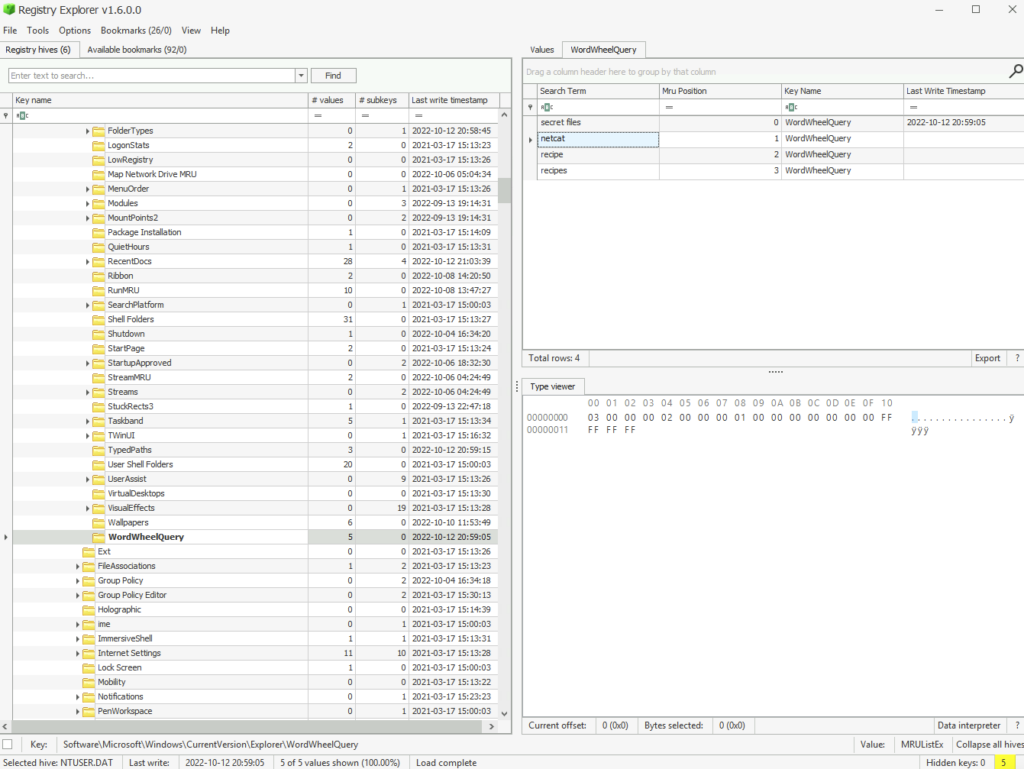Open the Tools menu

coord(38,31)
